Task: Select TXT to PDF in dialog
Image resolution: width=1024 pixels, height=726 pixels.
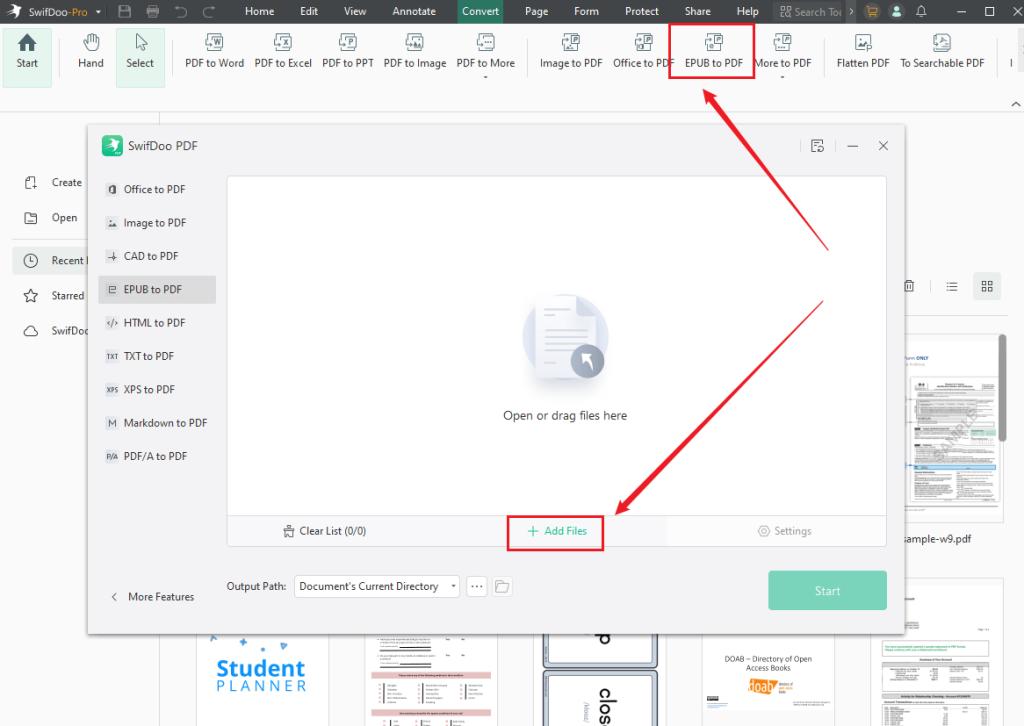Action: point(157,356)
